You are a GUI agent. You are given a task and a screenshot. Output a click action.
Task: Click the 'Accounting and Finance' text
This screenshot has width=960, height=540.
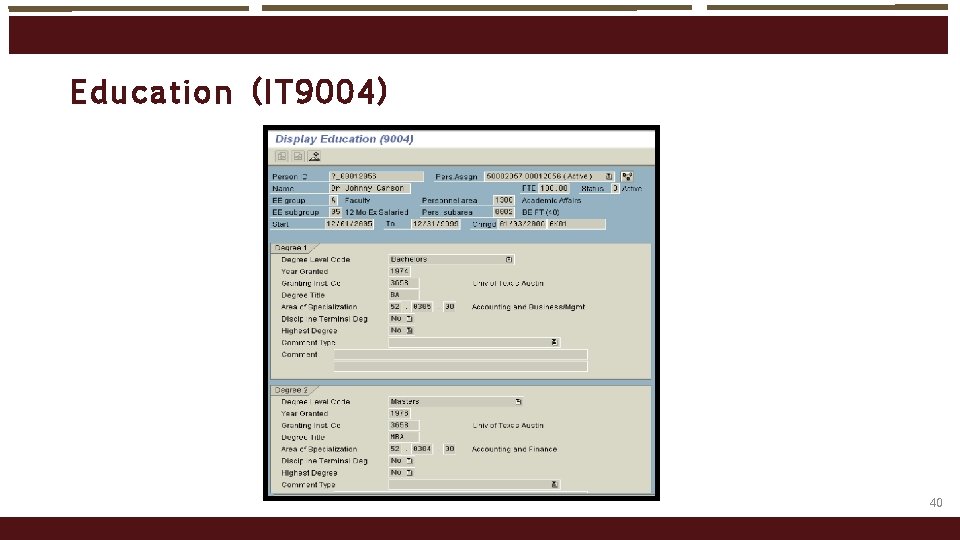pyautogui.click(x=514, y=449)
